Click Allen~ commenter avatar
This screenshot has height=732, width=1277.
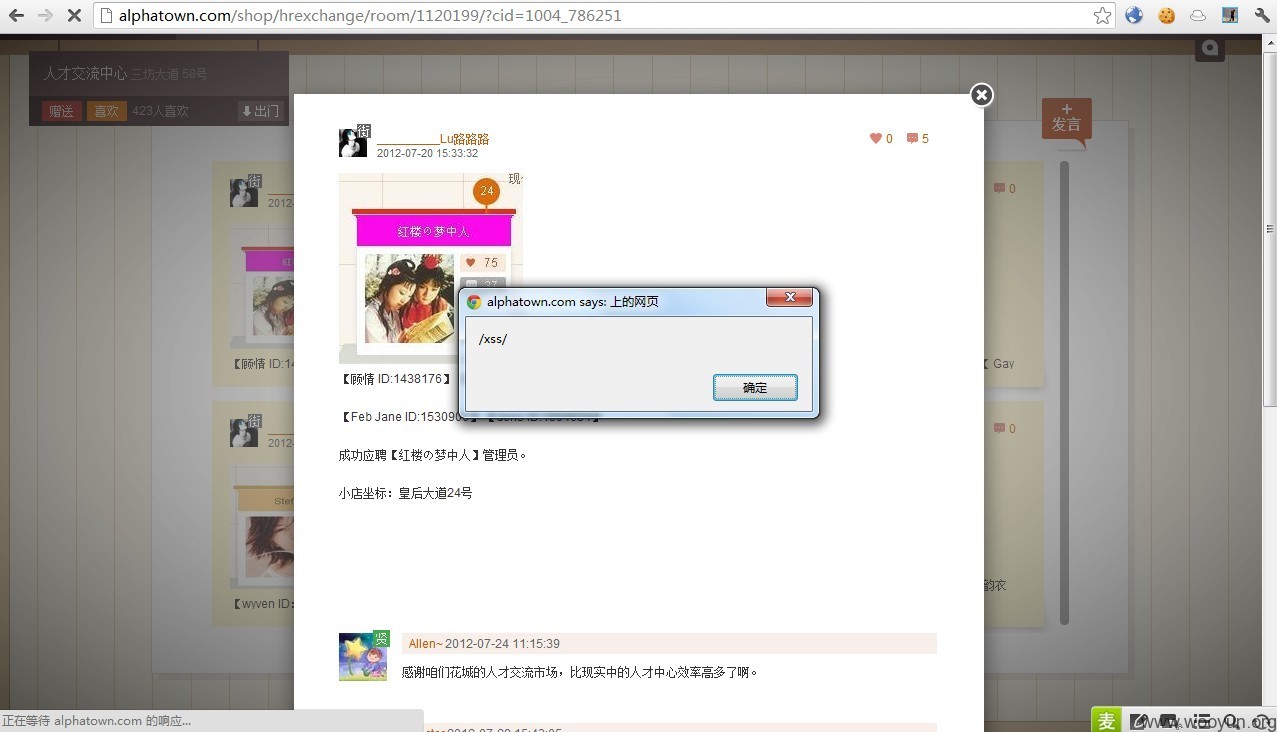point(363,657)
